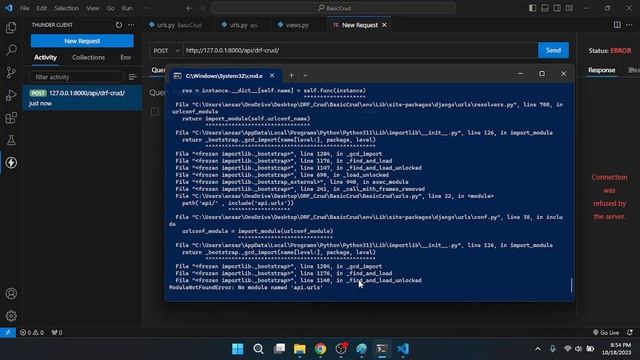Close the New Request tab

(384, 25)
